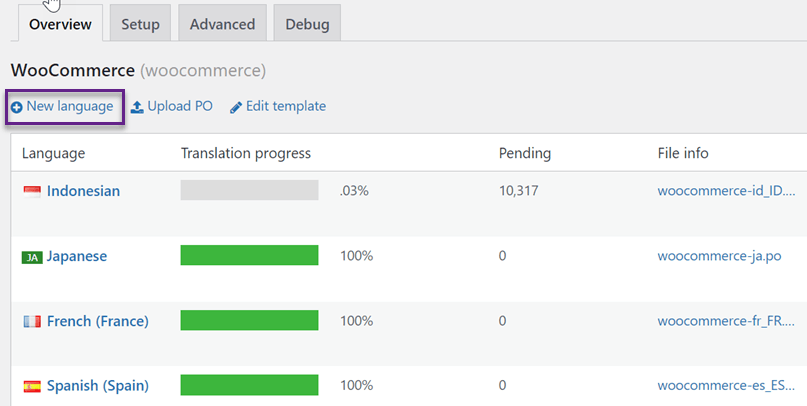
Task: Click the Indonesian translation progress bar
Action: pos(250,190)
